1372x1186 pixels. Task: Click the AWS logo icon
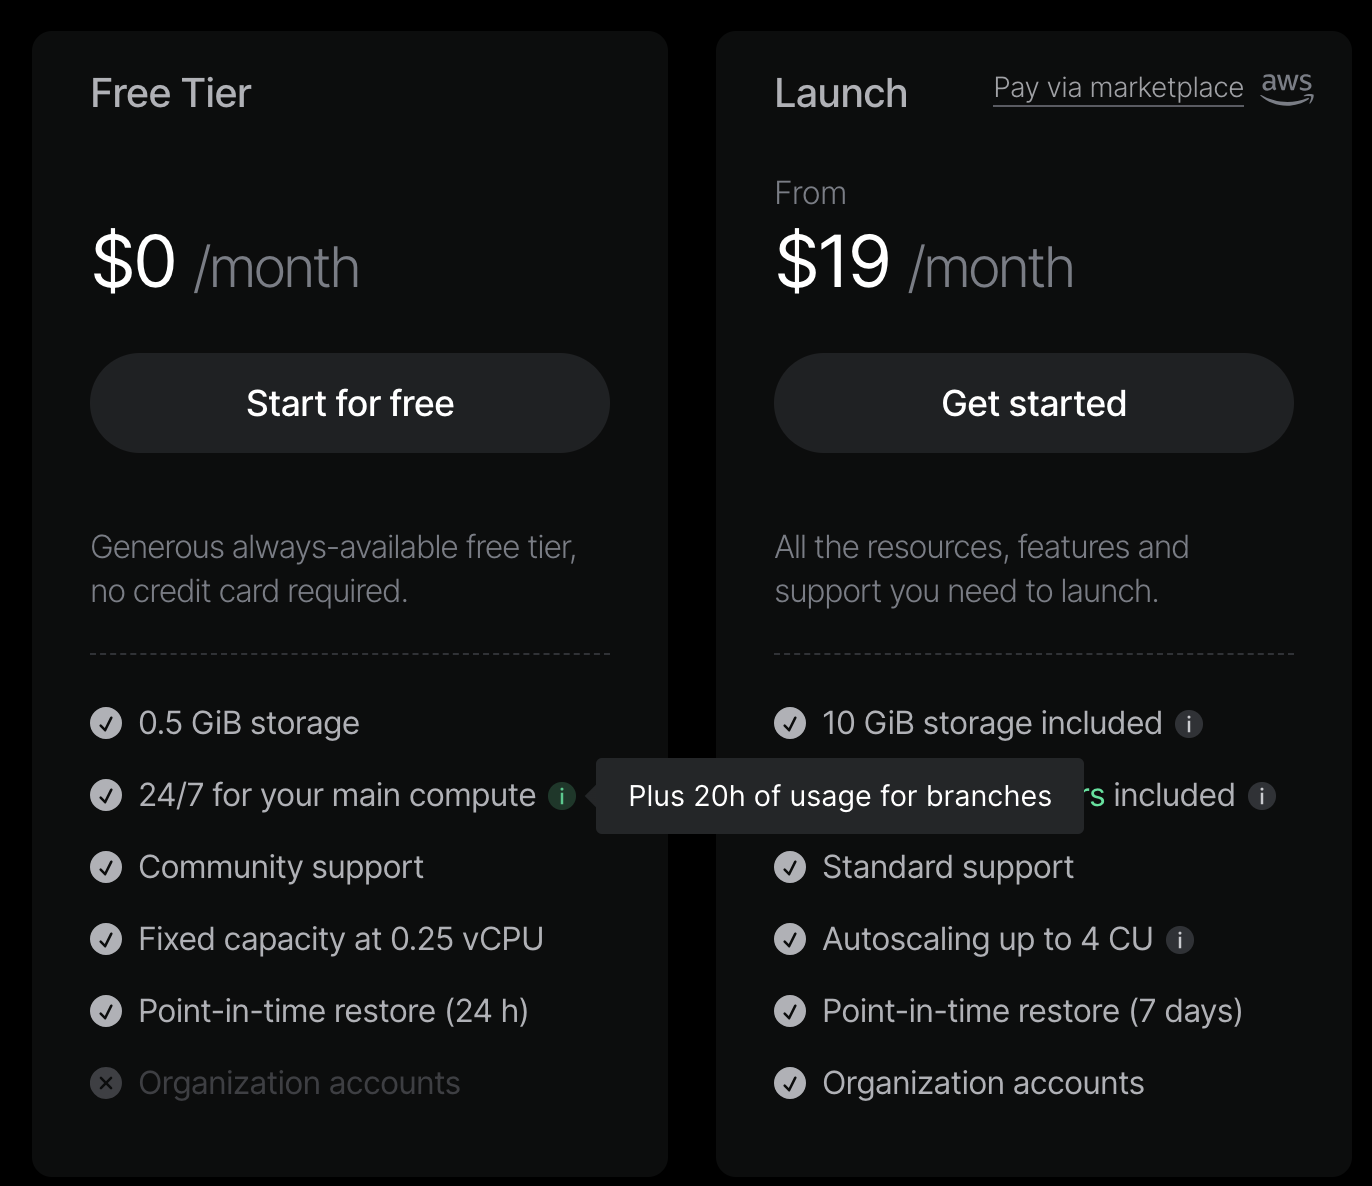[1287, 88]
